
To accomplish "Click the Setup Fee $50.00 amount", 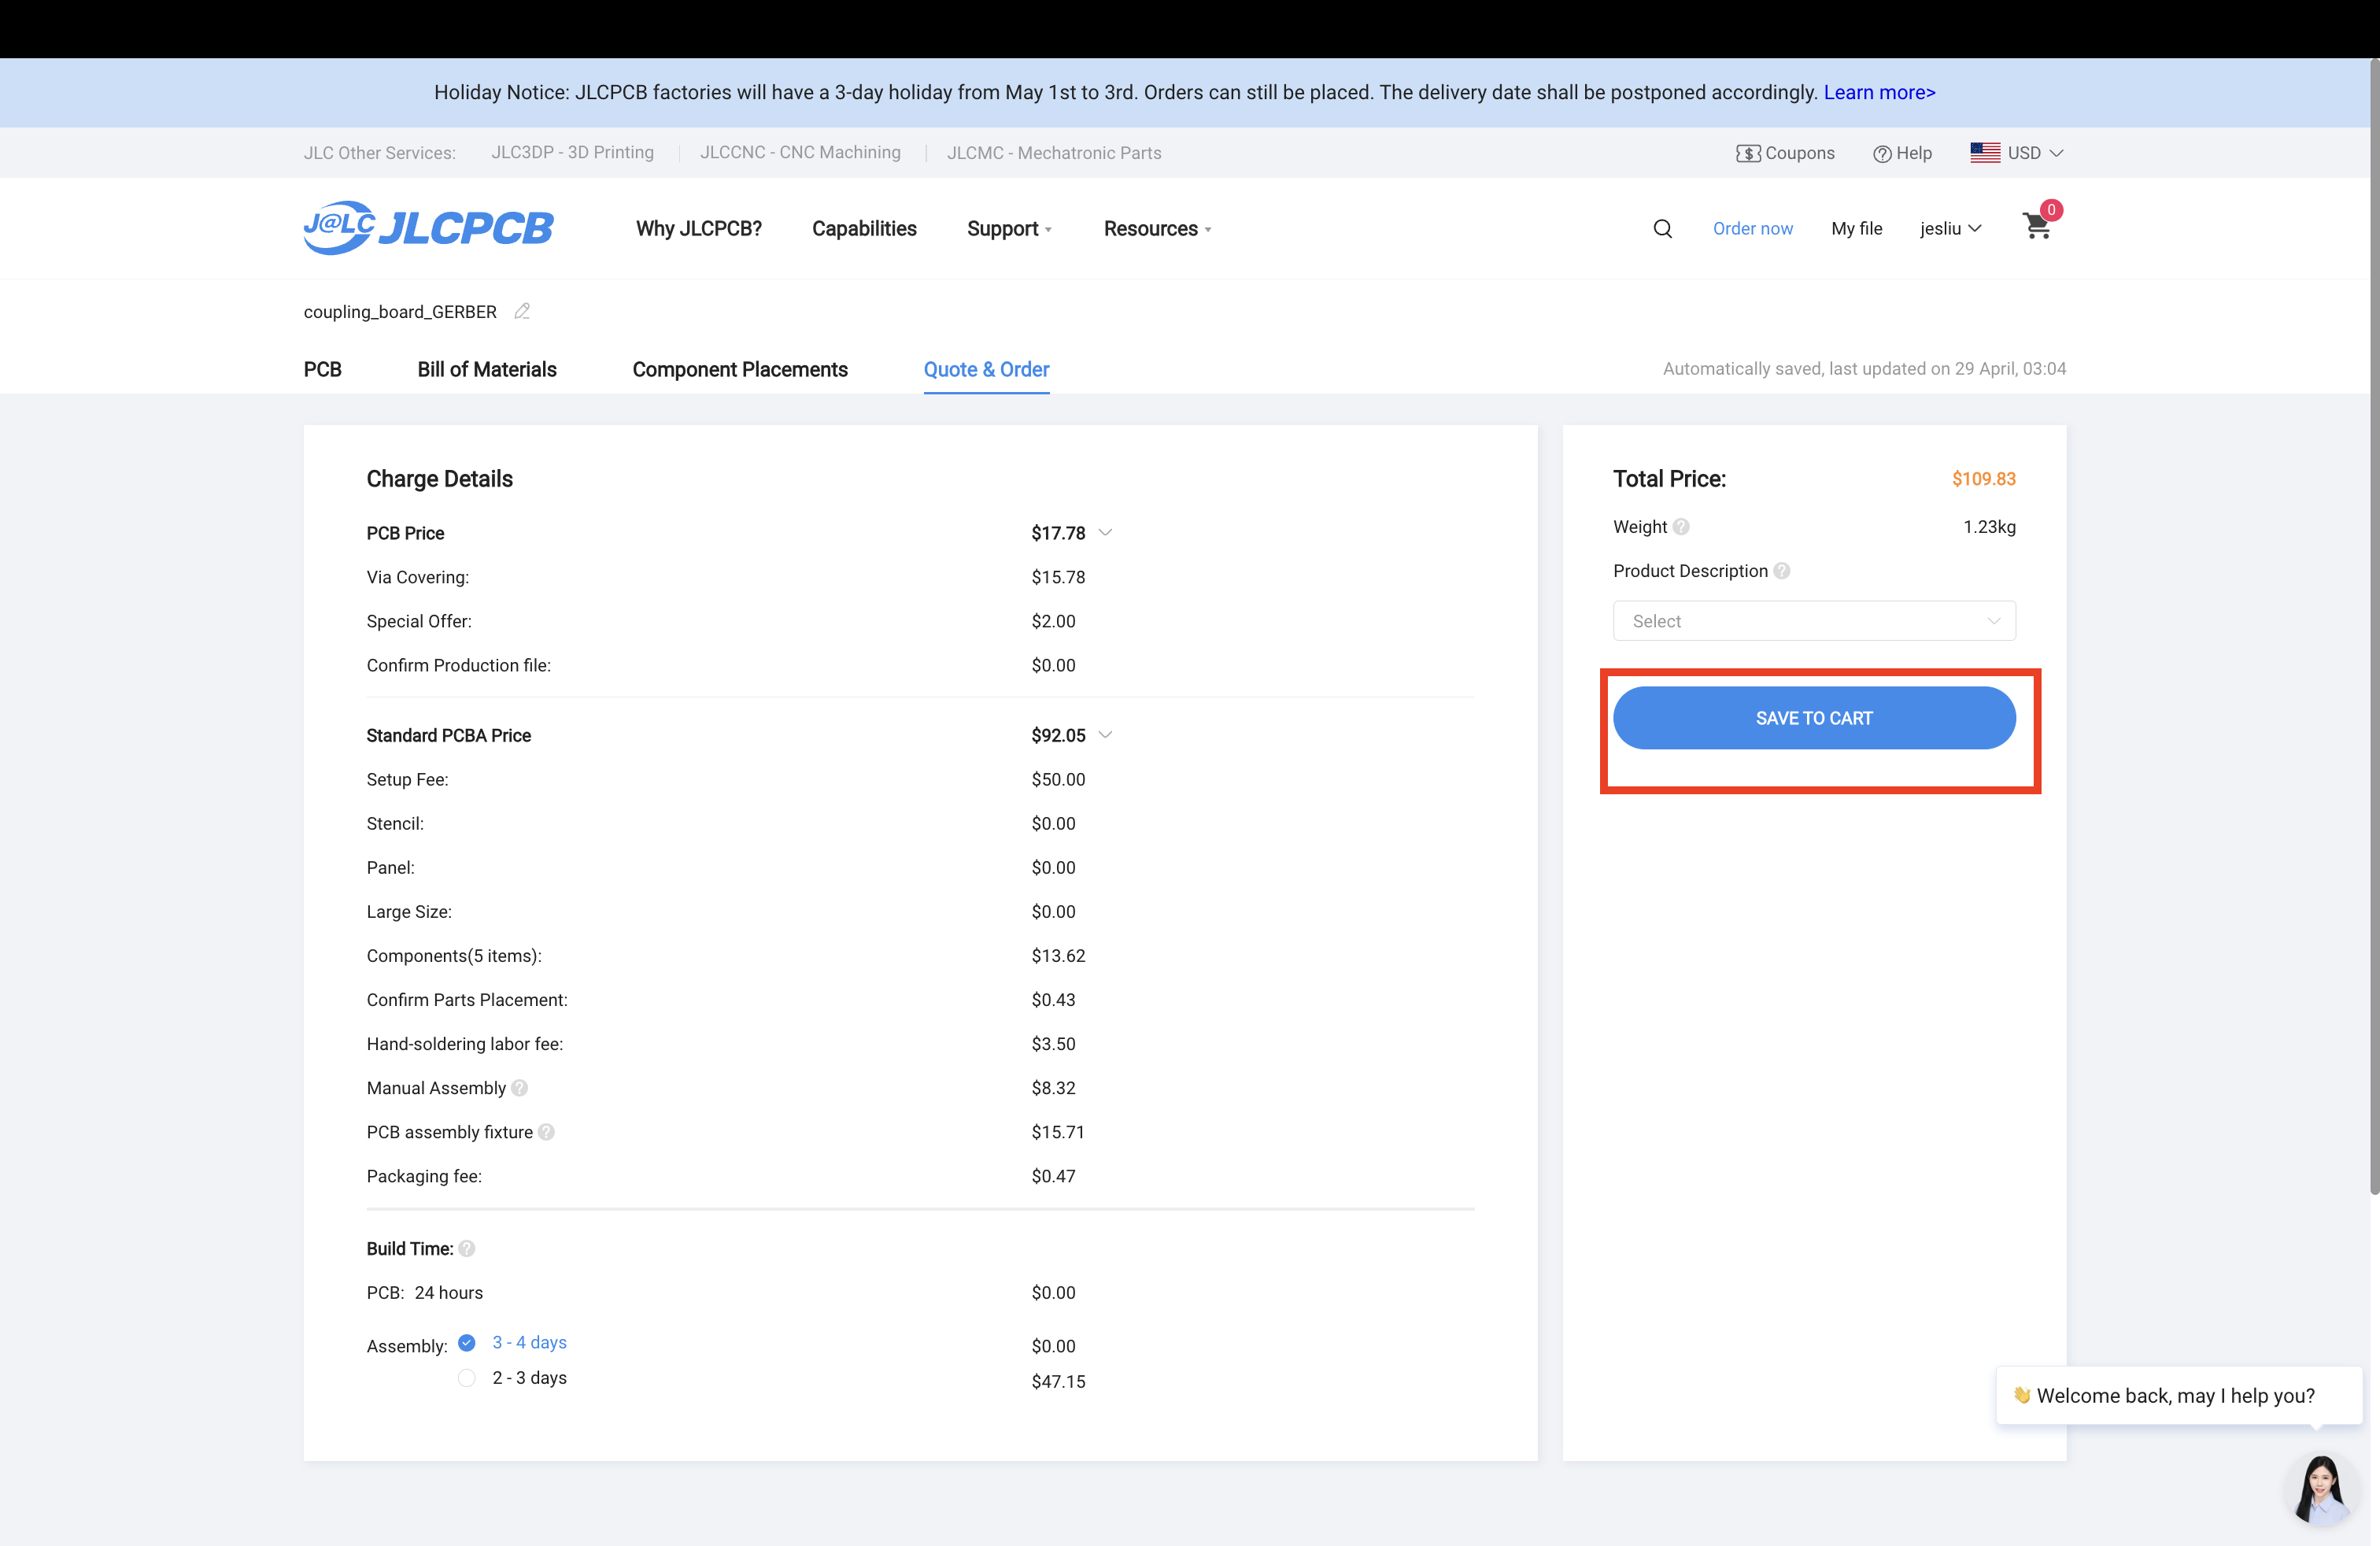I will (x=1058, y=779).
